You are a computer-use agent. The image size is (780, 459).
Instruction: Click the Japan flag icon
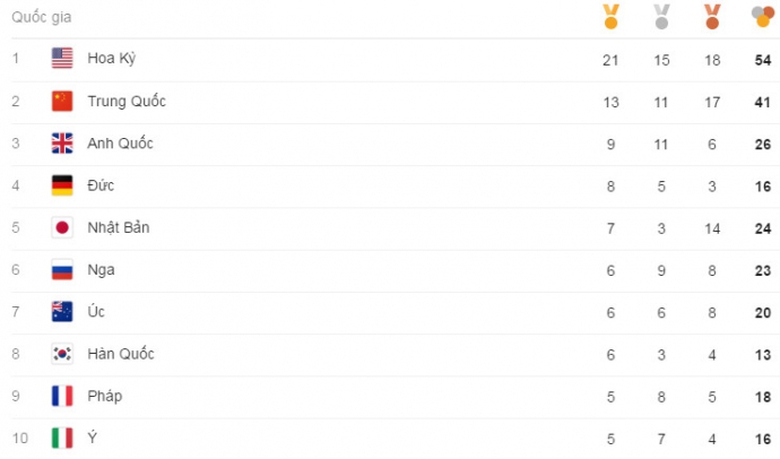(x=62, y=228)
